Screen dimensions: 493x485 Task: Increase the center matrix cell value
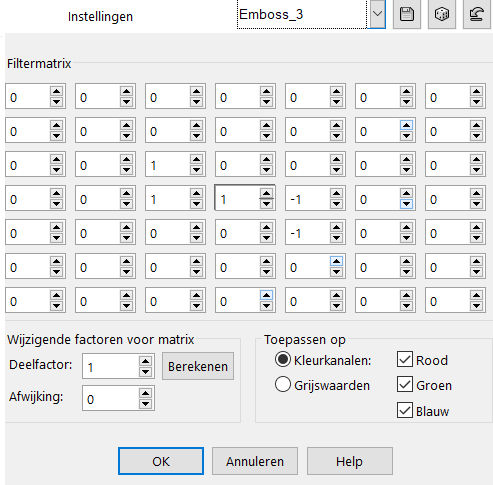266,194
